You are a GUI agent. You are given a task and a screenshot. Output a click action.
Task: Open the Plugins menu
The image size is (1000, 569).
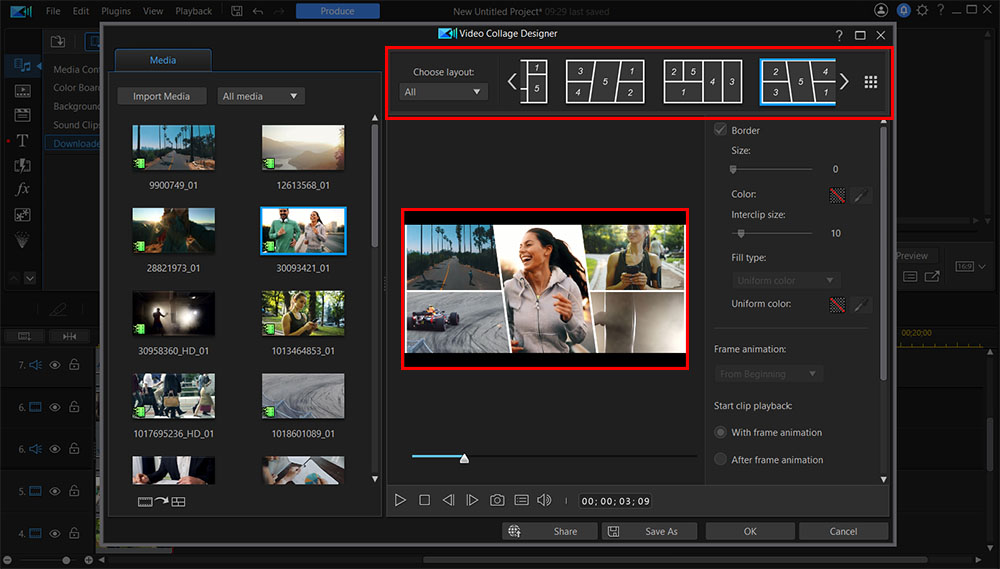(116, 11)
